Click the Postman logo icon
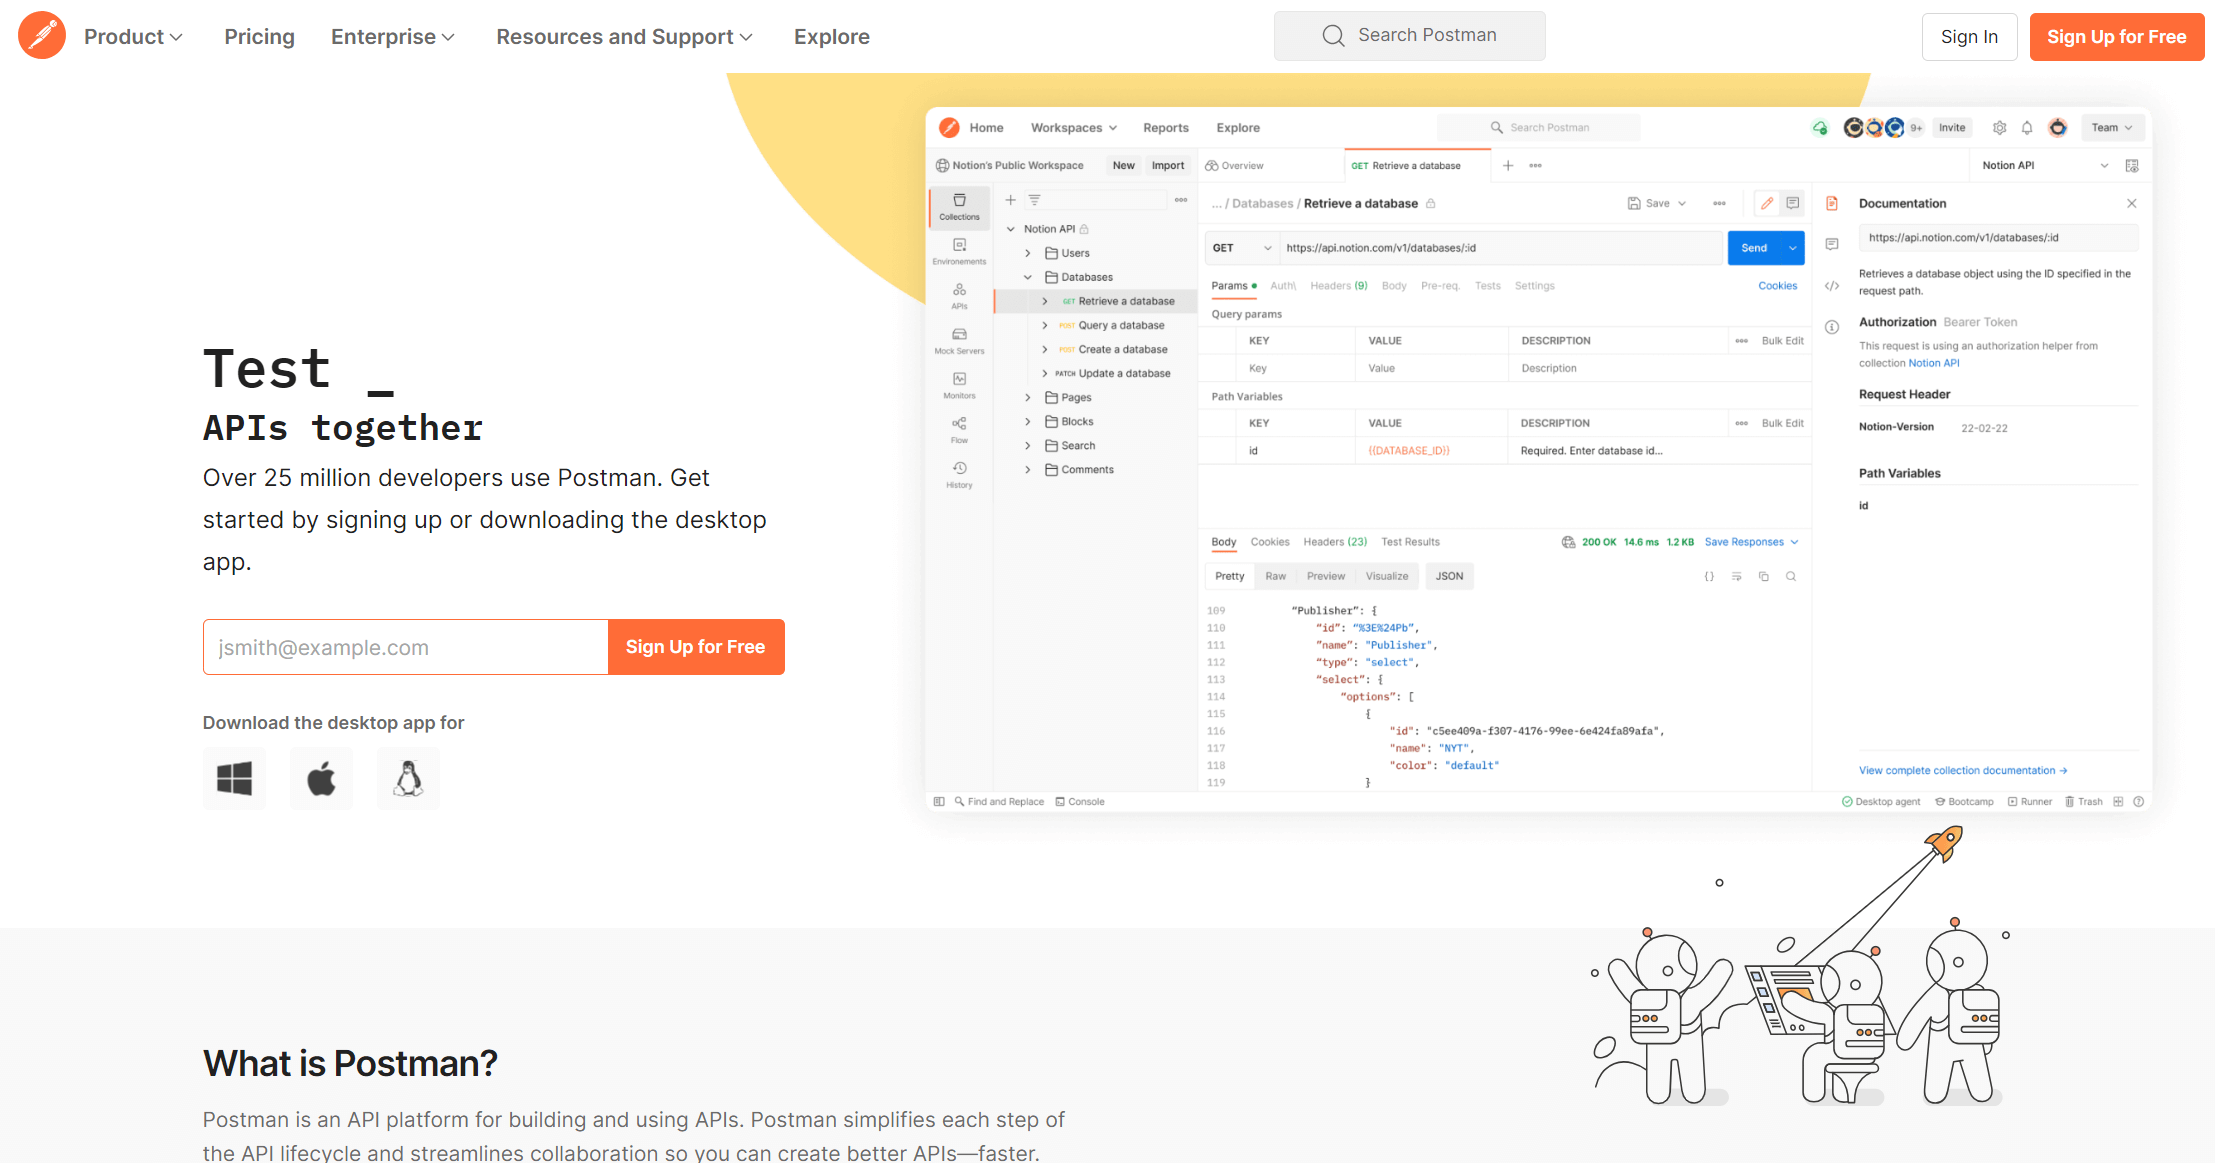 [x=42, y=36]
